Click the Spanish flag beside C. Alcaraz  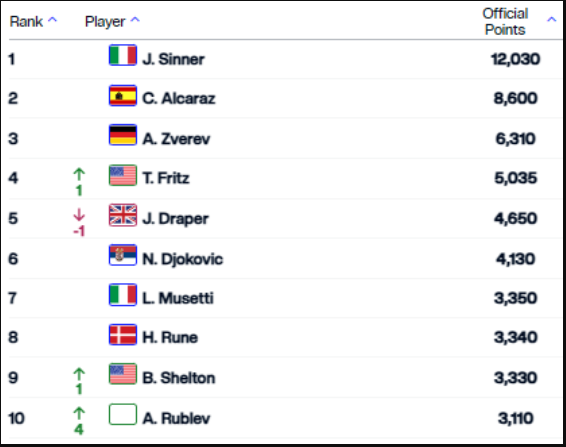click(x=123, y=96)
